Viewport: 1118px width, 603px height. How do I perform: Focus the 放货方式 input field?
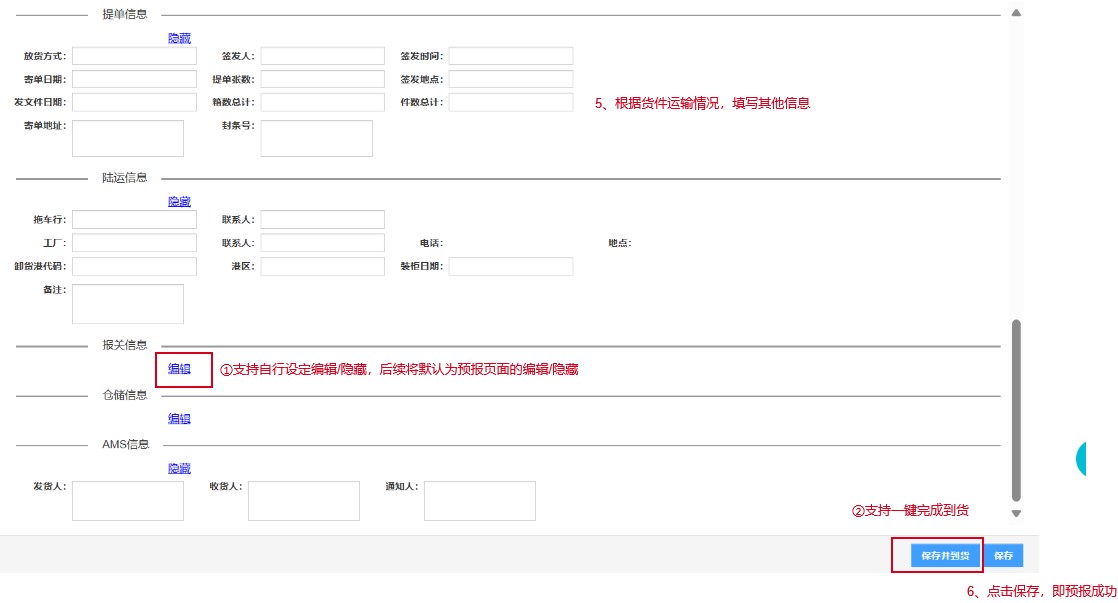pos(134,56)
